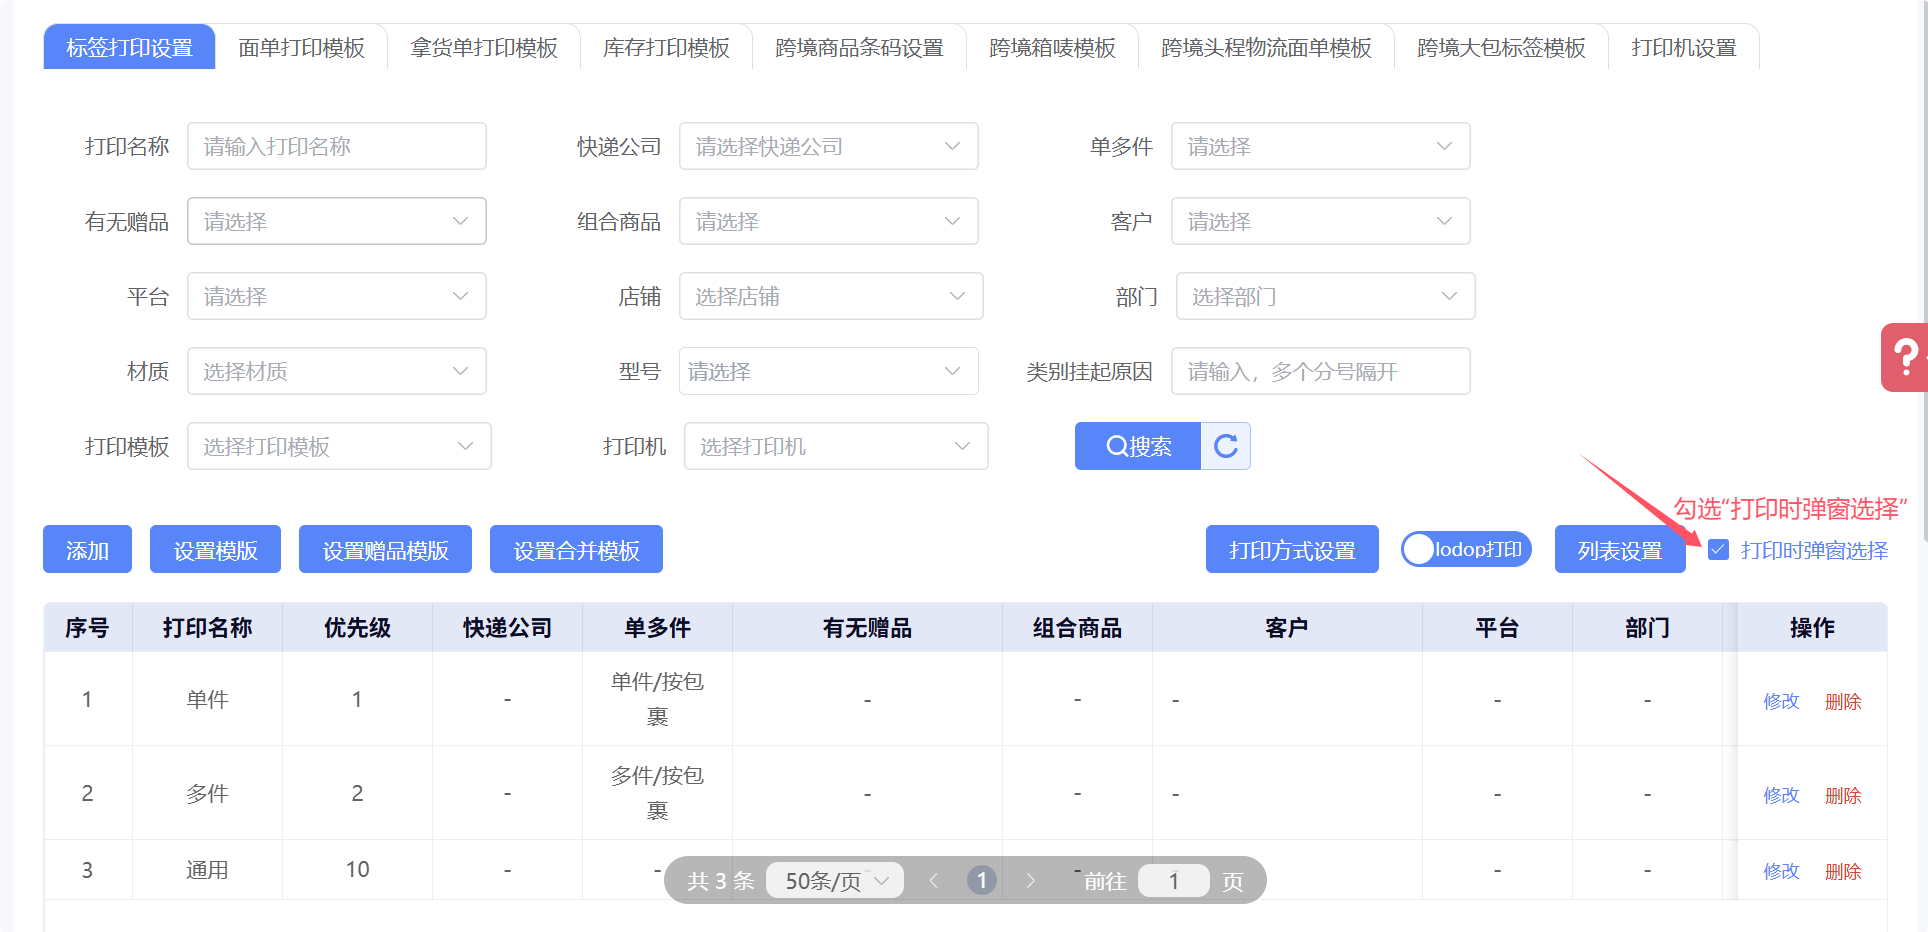Open the 50条/页 page size selector

[x=835, y=881]
